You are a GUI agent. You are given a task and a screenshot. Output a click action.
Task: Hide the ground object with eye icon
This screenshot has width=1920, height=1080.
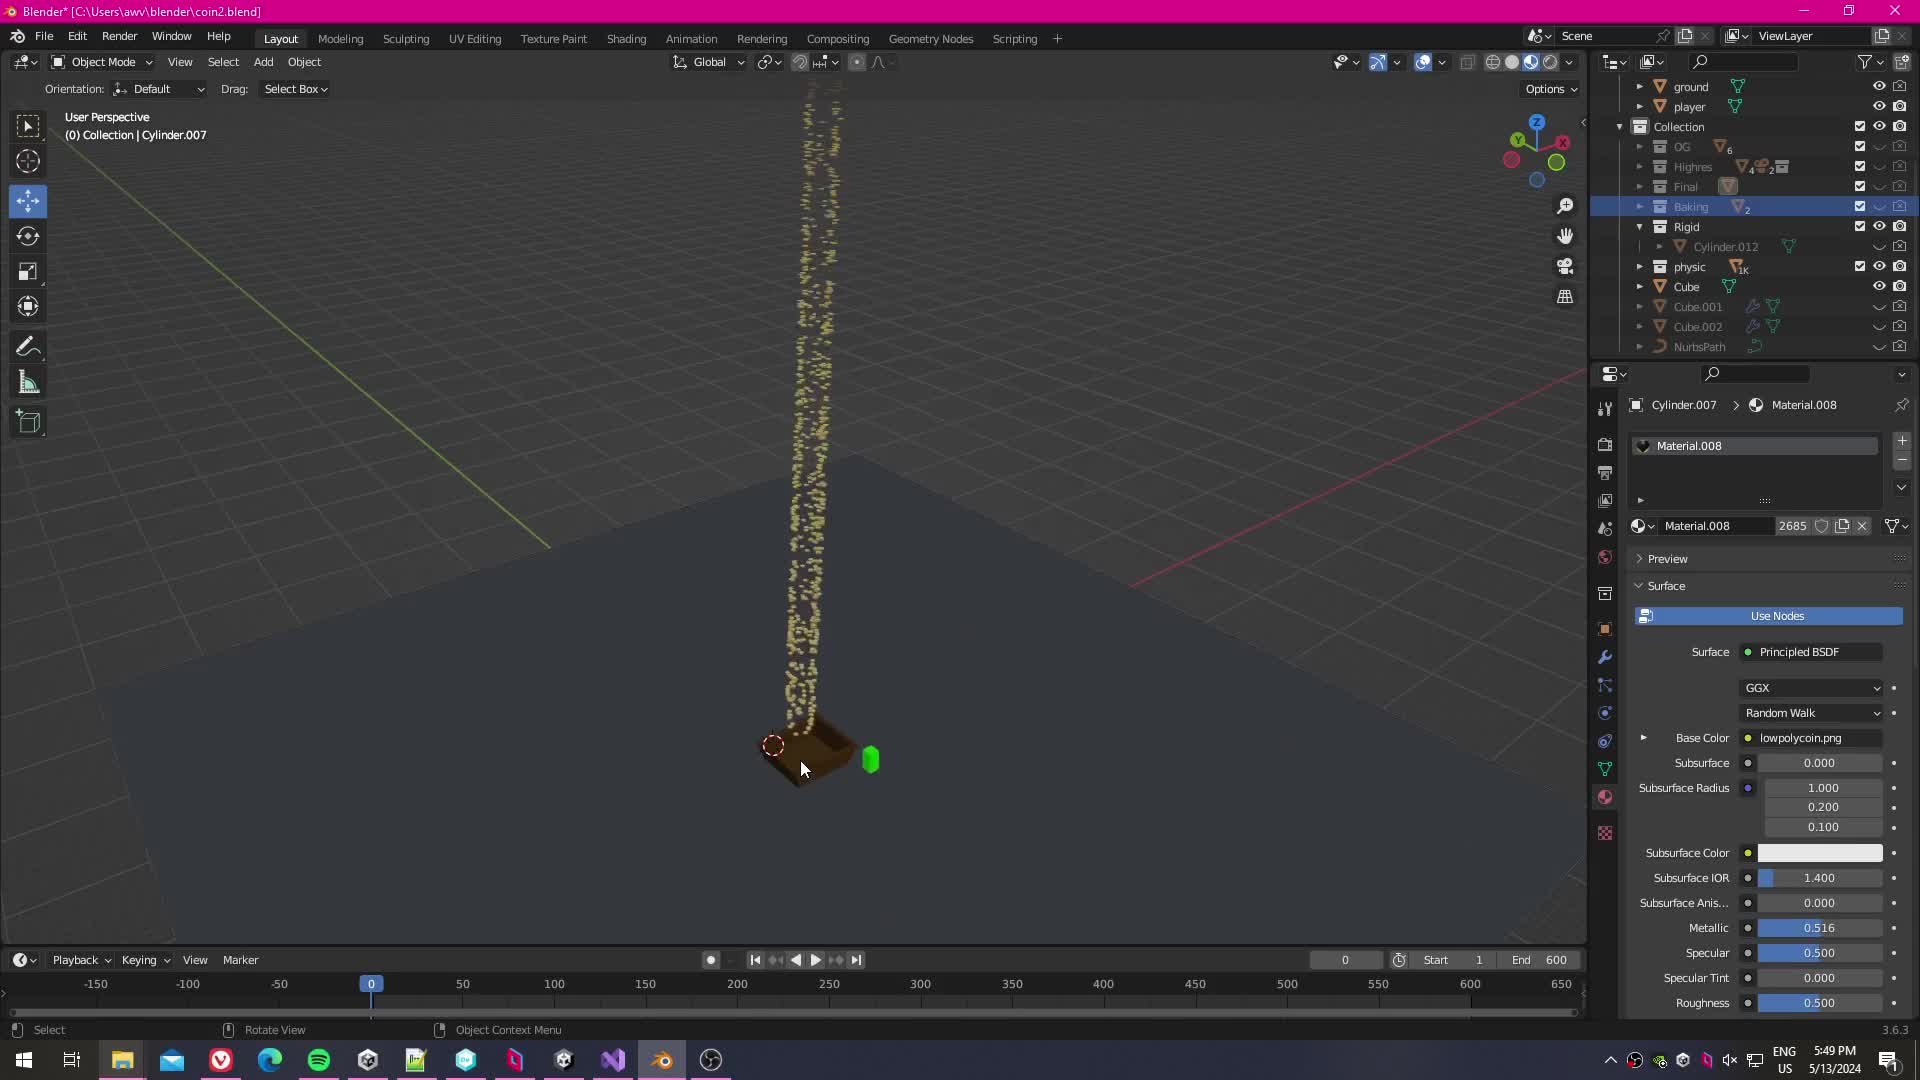(x=1879, y=87)
